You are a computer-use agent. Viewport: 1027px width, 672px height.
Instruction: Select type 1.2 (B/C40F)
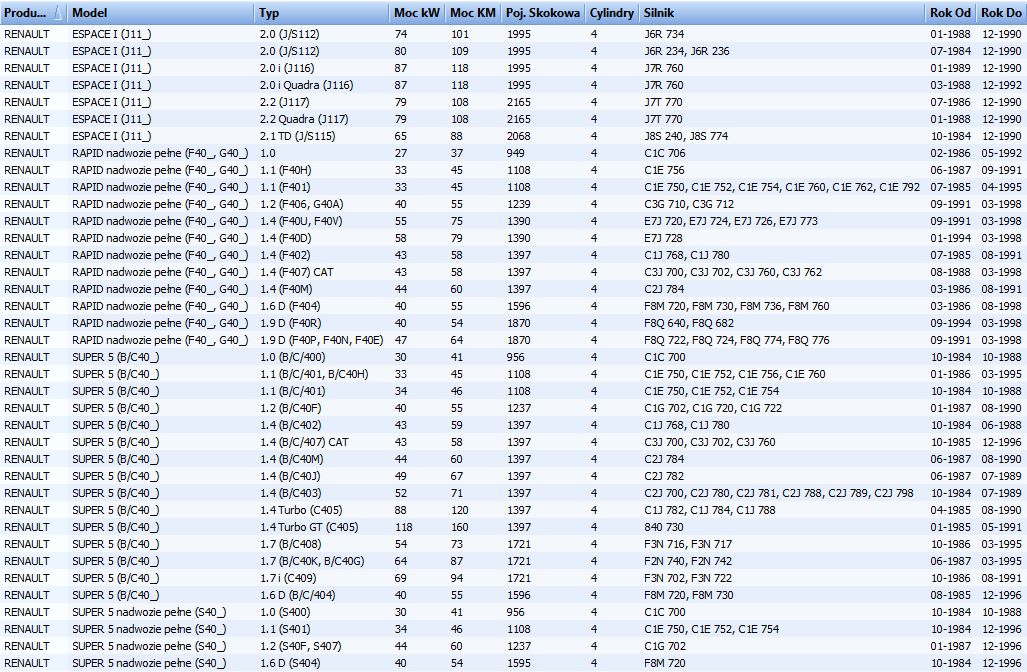pos(291,409)
